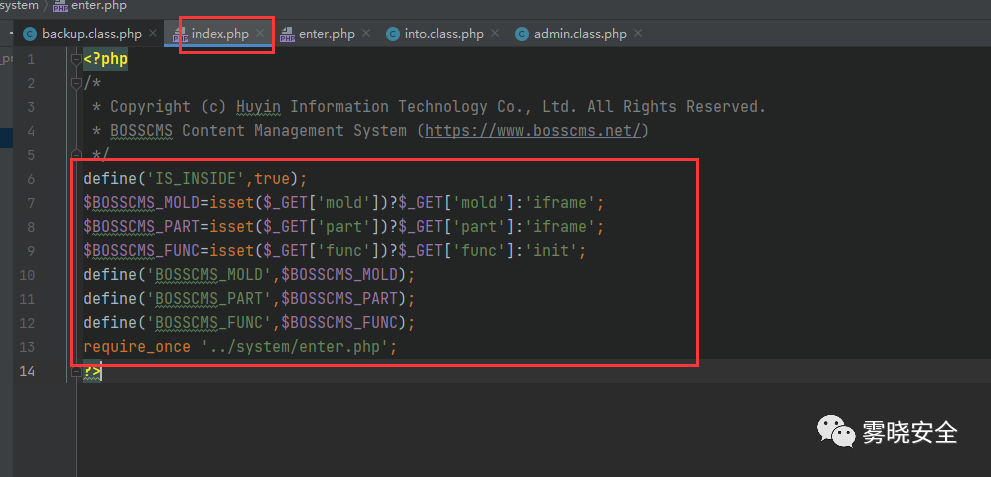Click the 'IS_INSIDE' string on line 6
Viewport: 991px width, 477px height.
(196, 179)
